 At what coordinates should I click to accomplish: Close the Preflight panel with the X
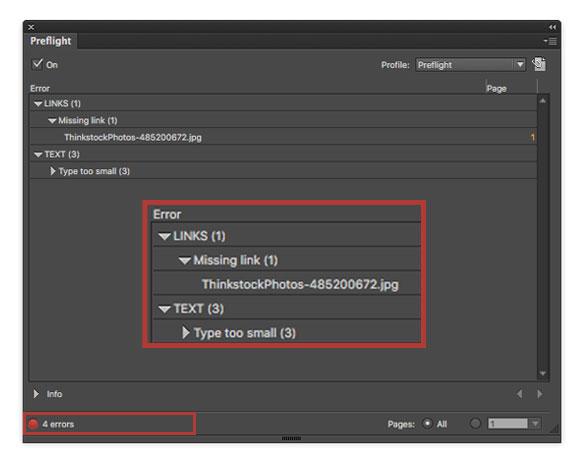coord(31,27)
